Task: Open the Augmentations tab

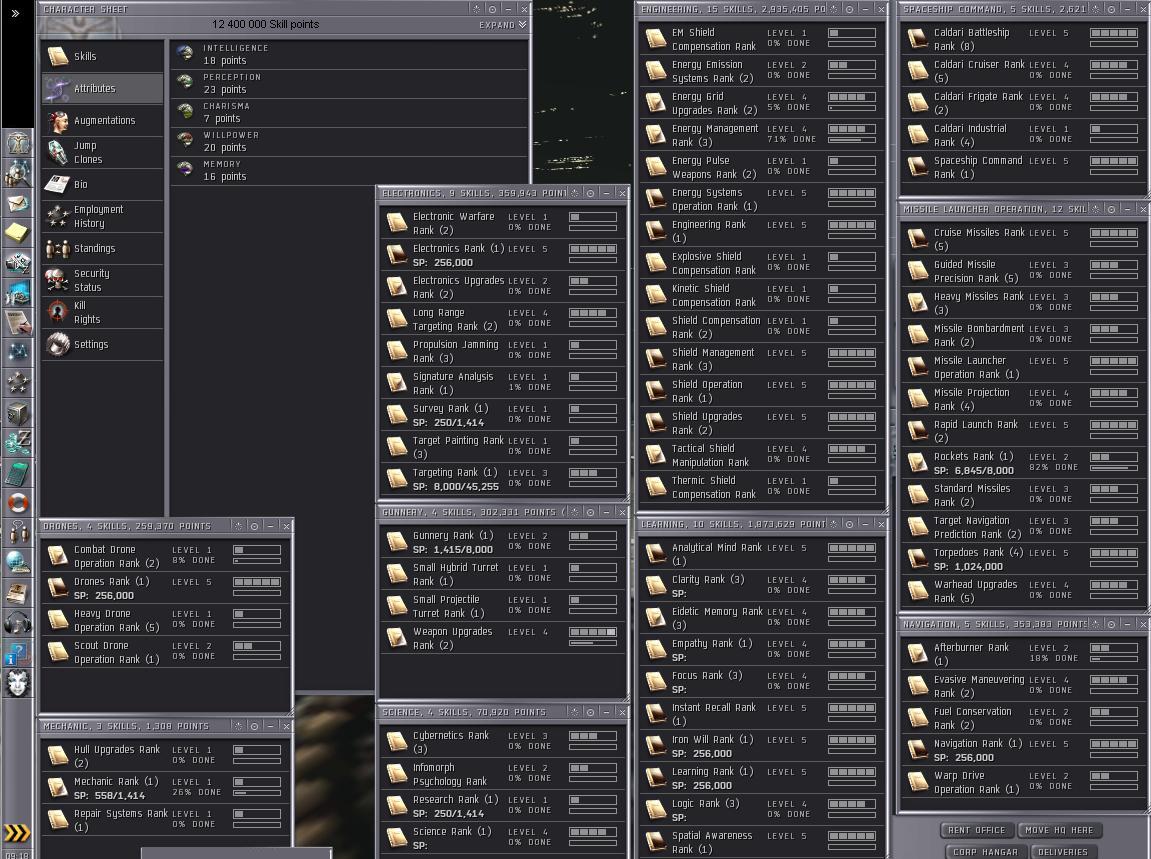Action: tap(102, 120)
